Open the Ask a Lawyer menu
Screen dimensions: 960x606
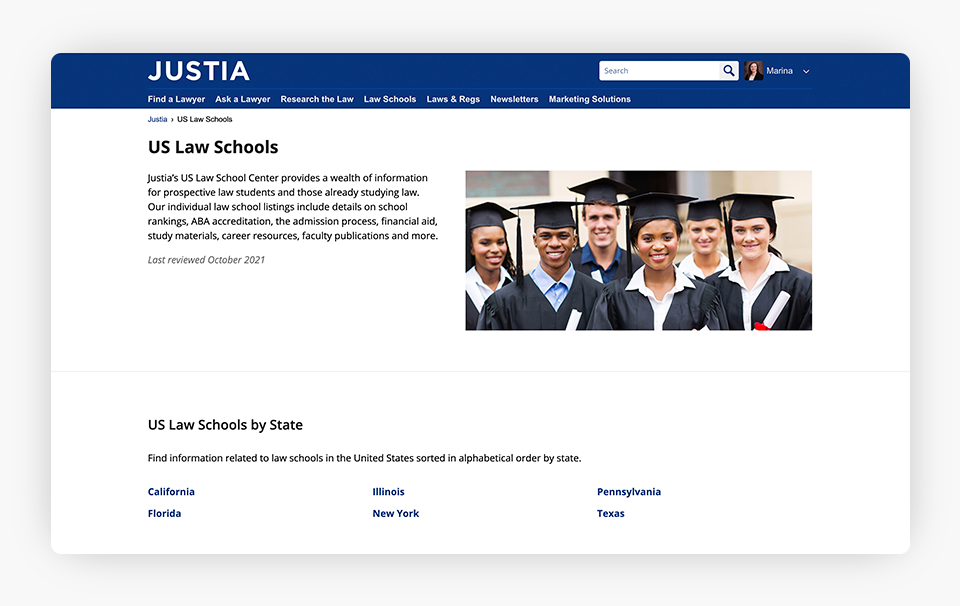[x=243, y=99]
